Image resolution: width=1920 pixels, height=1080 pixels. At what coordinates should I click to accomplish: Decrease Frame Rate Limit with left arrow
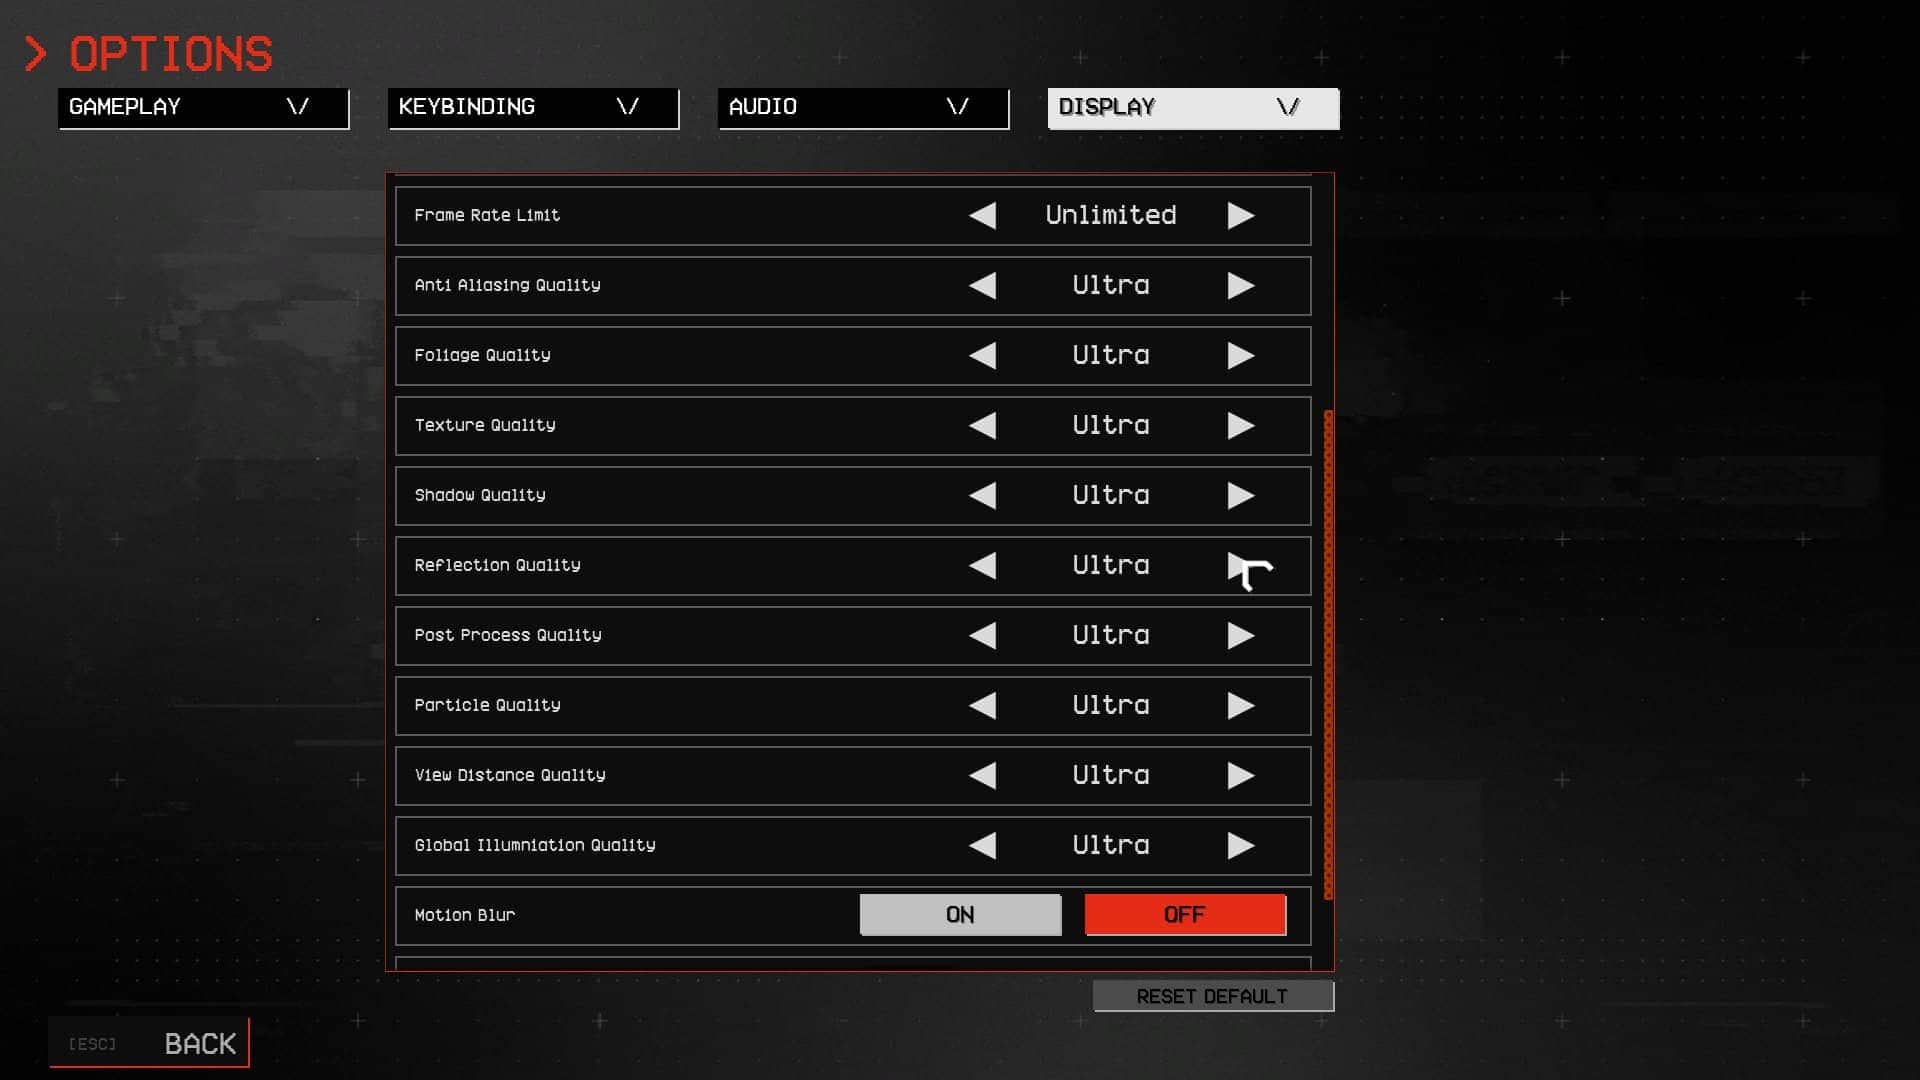(982, 215)
